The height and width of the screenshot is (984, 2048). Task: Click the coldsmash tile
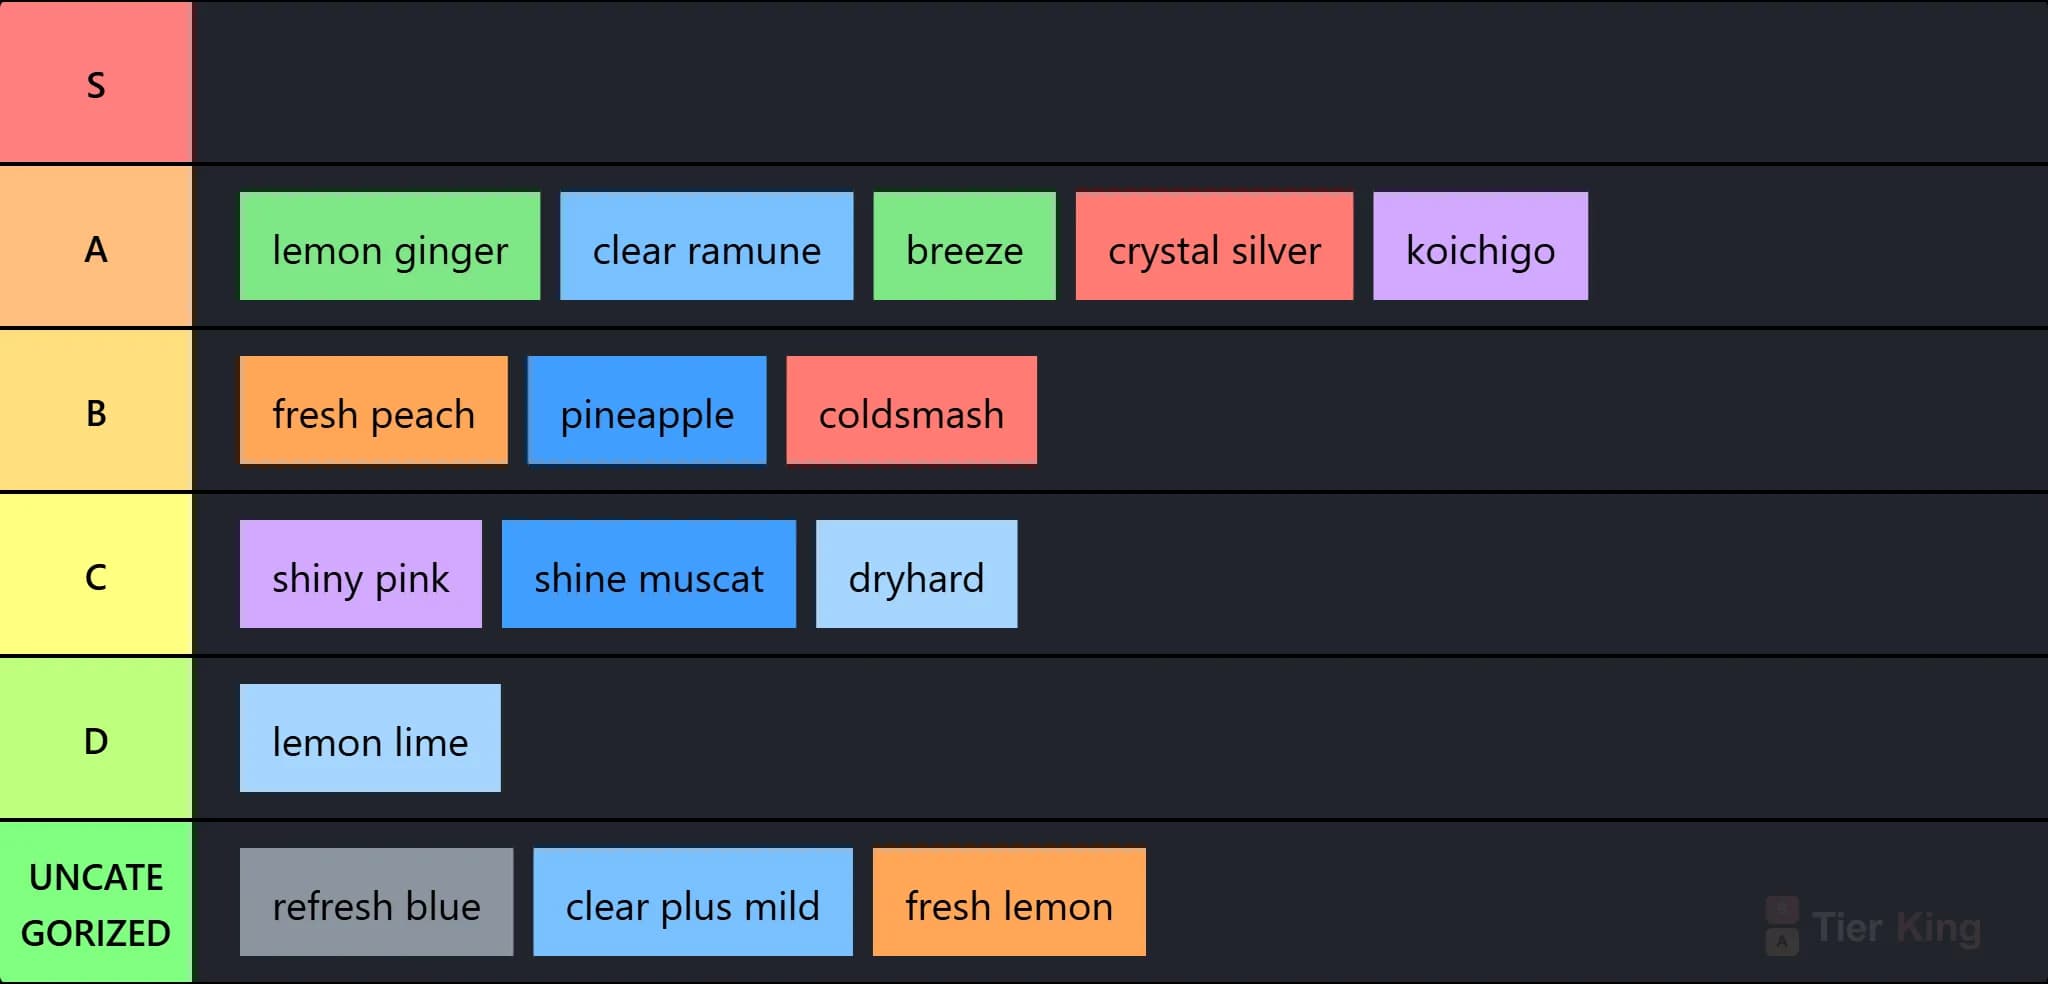[x=911, y=410]
